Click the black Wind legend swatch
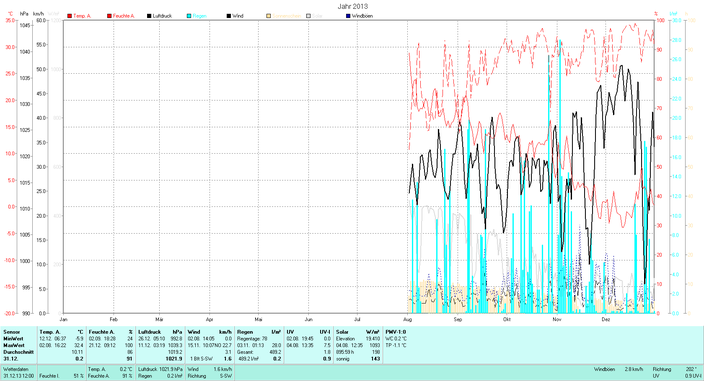This screenshot has width=704, height=381. [x=229, y=16]
